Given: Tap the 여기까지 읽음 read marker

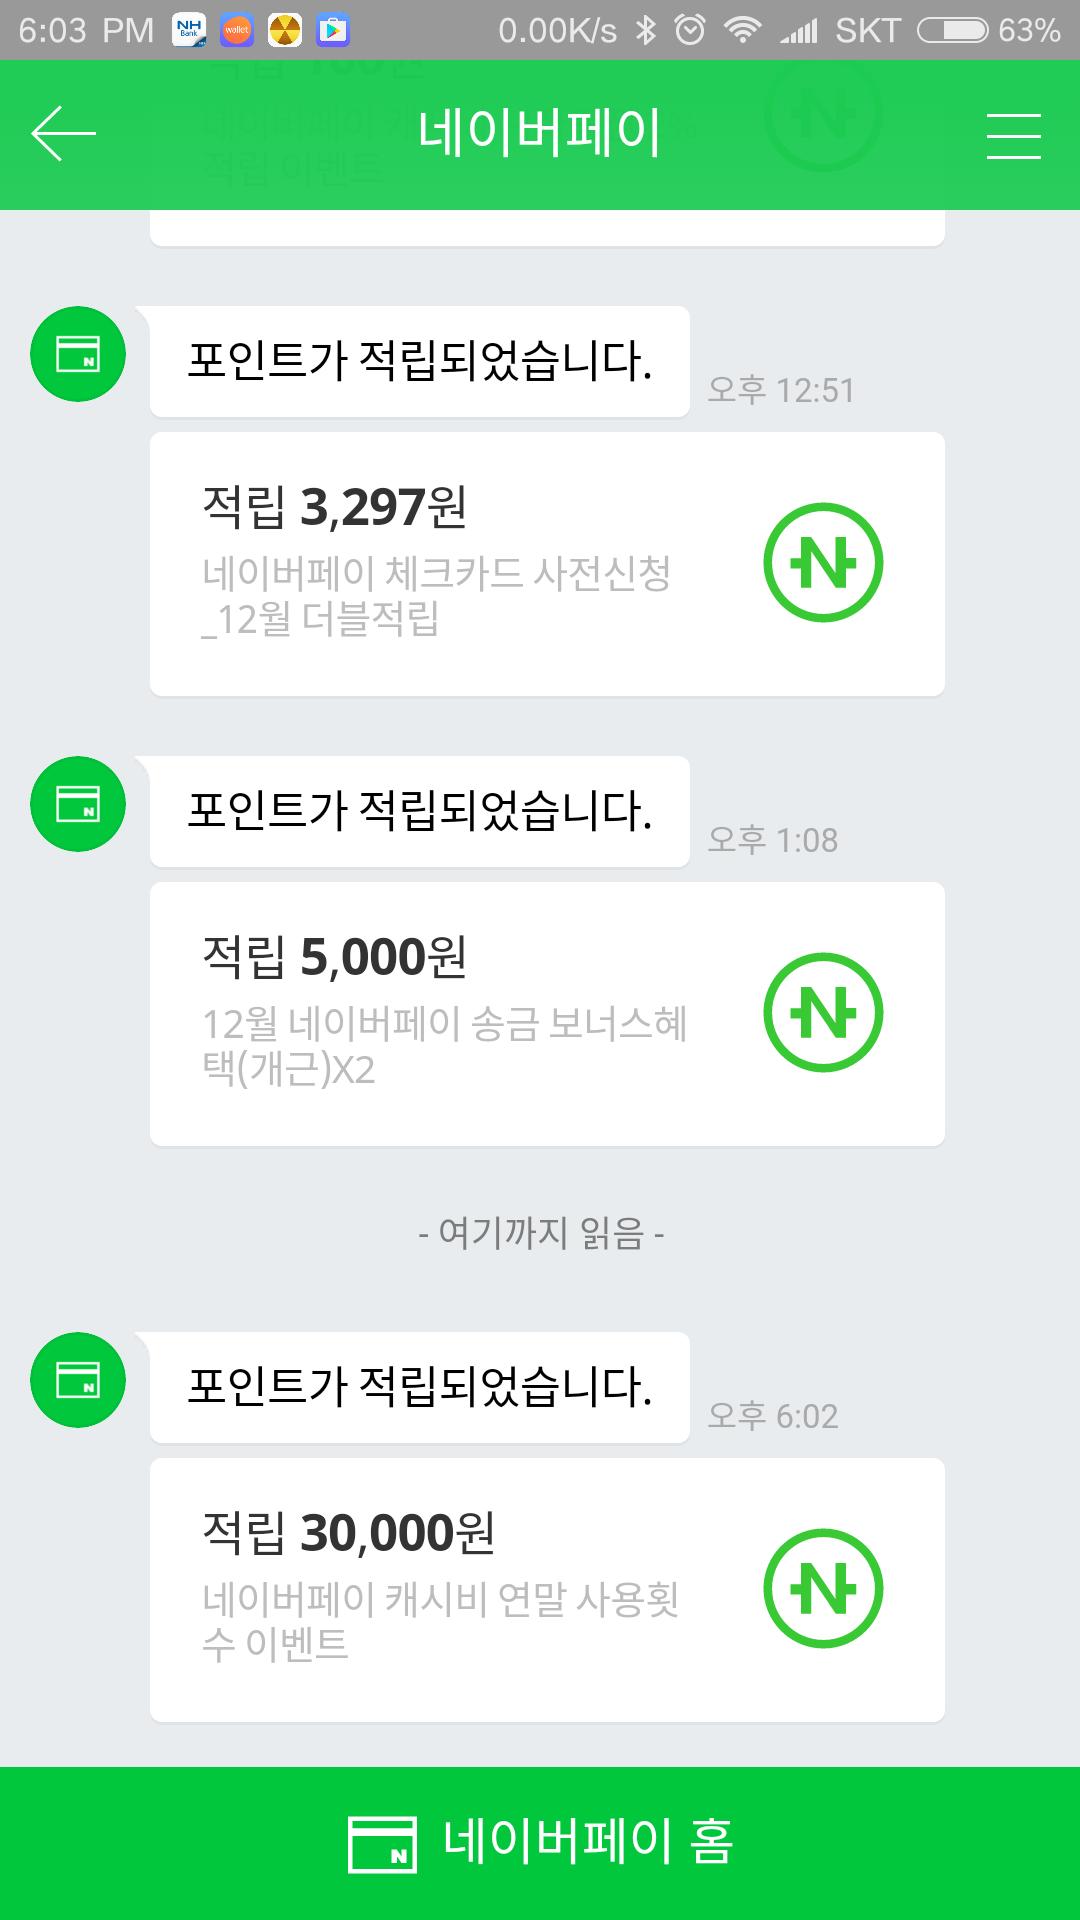Looking at the screenshot, I should point(541,1234).
